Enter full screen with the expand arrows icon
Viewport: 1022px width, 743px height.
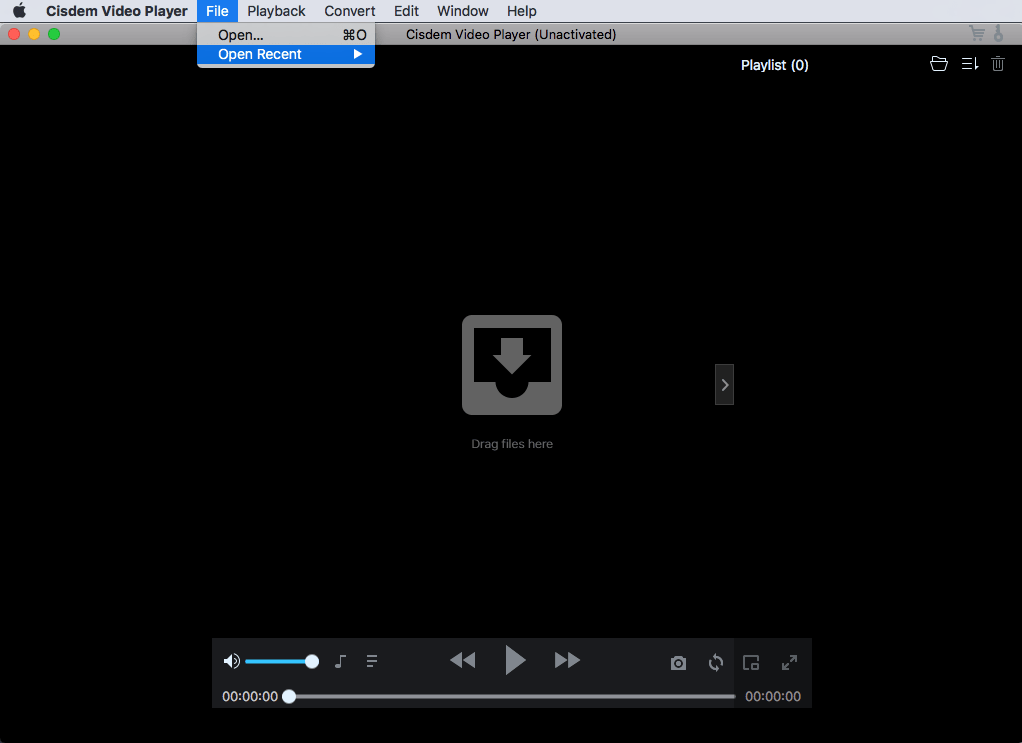tap(789, 662)
